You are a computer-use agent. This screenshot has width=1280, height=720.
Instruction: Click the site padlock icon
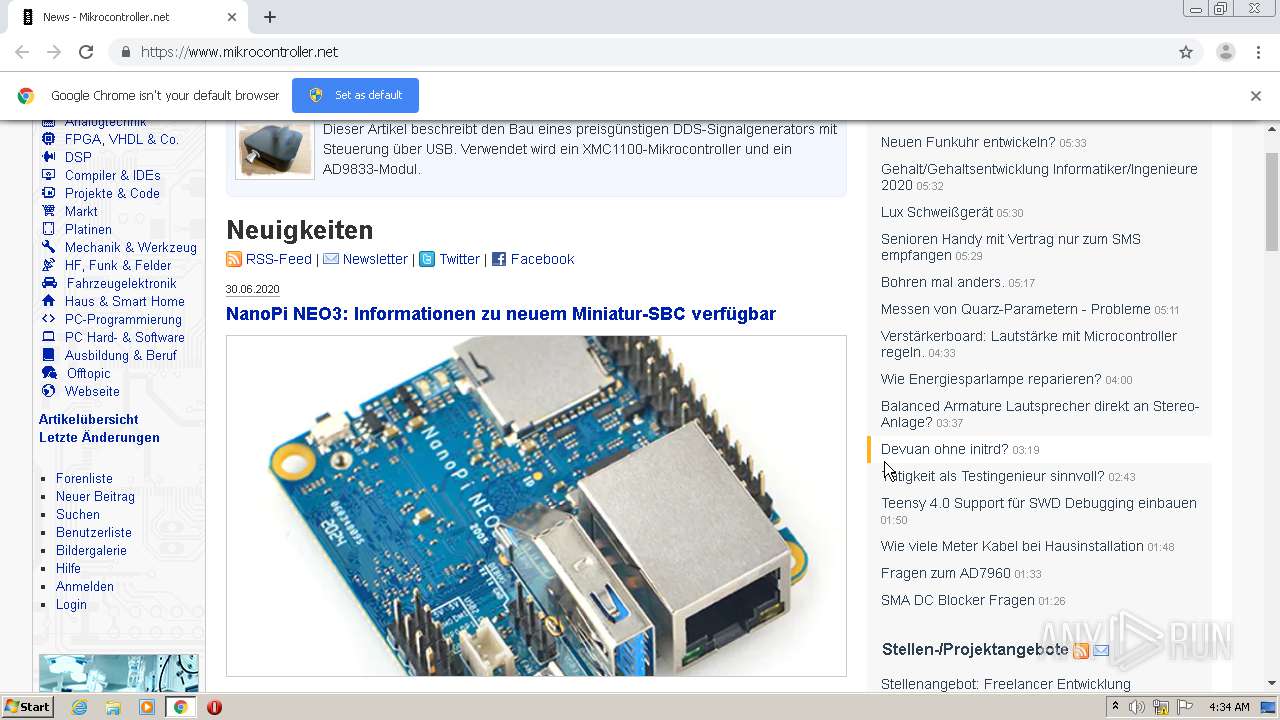pos(125,52)
